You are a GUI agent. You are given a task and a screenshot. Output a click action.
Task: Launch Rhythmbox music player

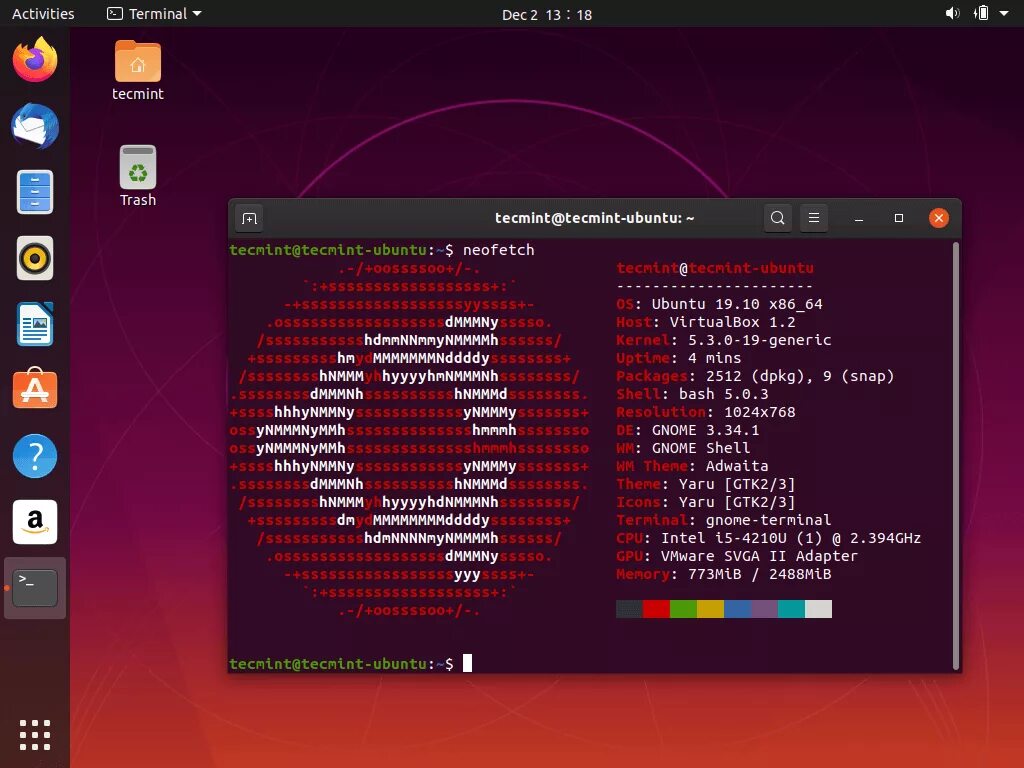pyautogui.click(x=35, y=258)
